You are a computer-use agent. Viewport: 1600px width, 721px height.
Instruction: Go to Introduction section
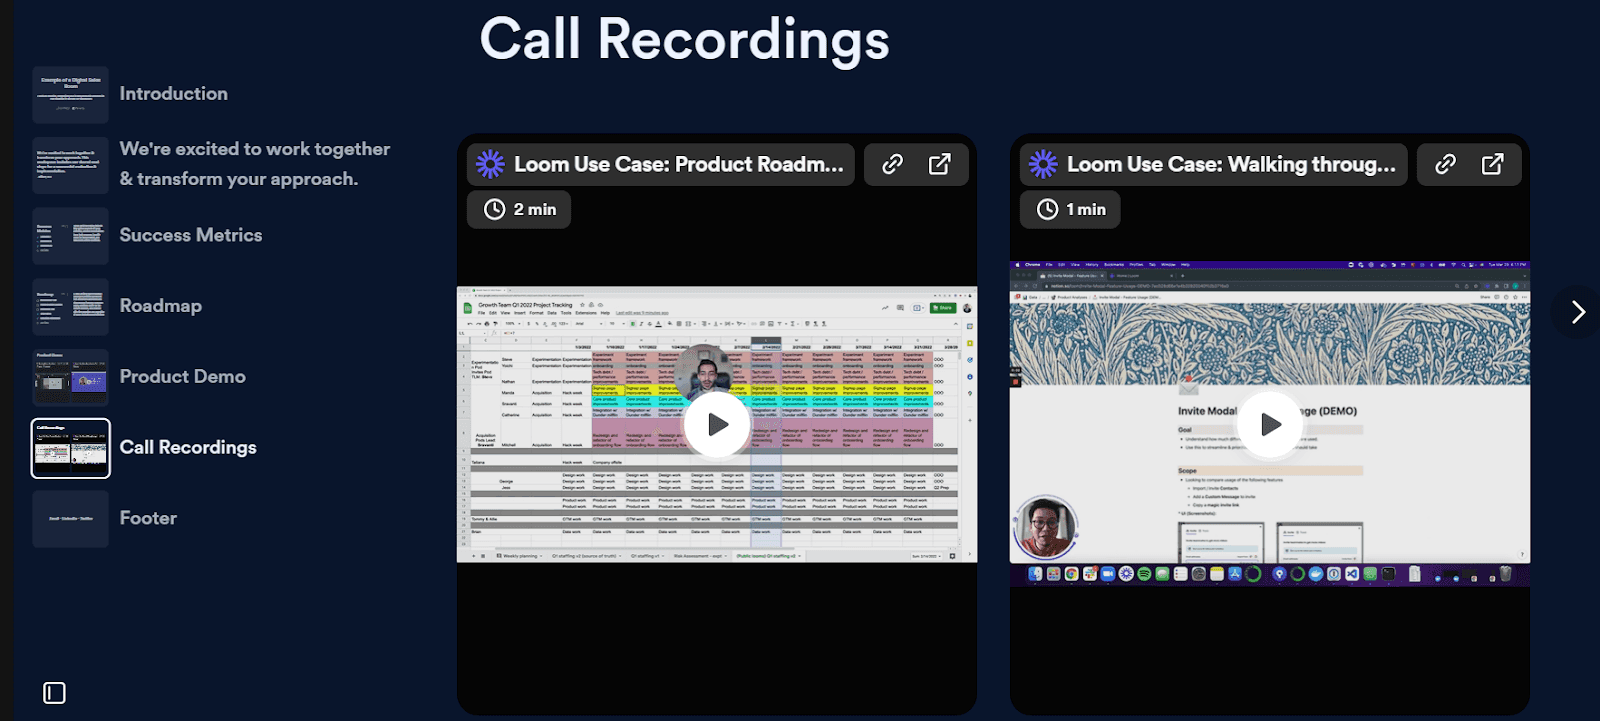(x=173, y=94)
